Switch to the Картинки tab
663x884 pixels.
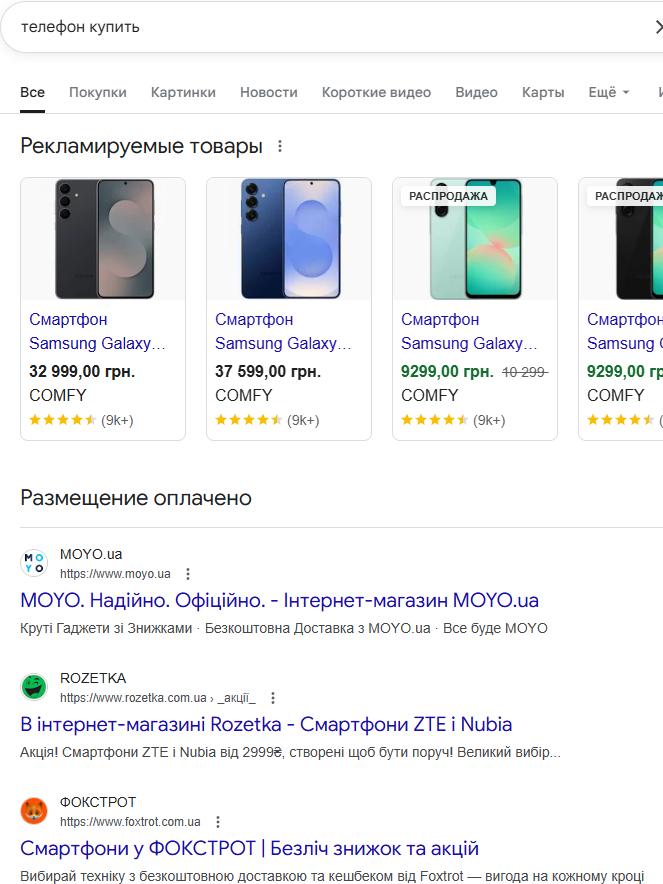183,92
